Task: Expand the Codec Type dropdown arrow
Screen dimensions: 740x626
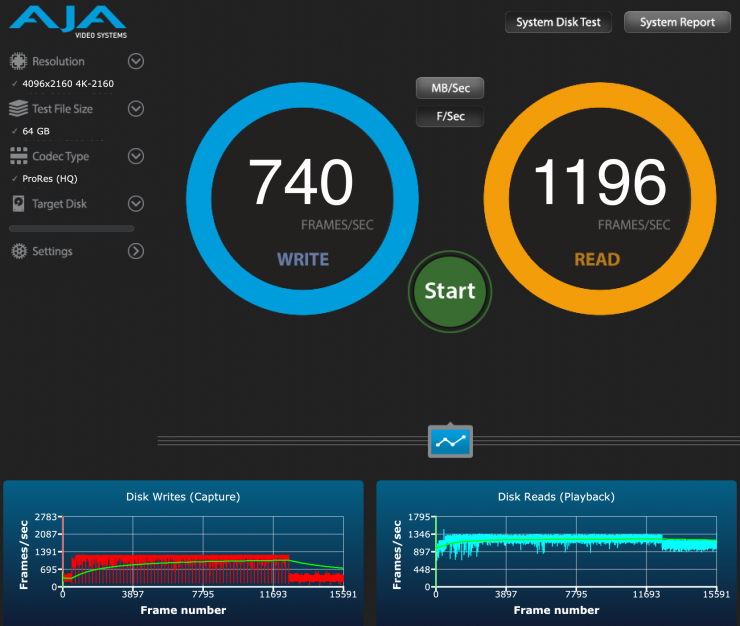Action: pyautogui.click(x=136, y=156)
